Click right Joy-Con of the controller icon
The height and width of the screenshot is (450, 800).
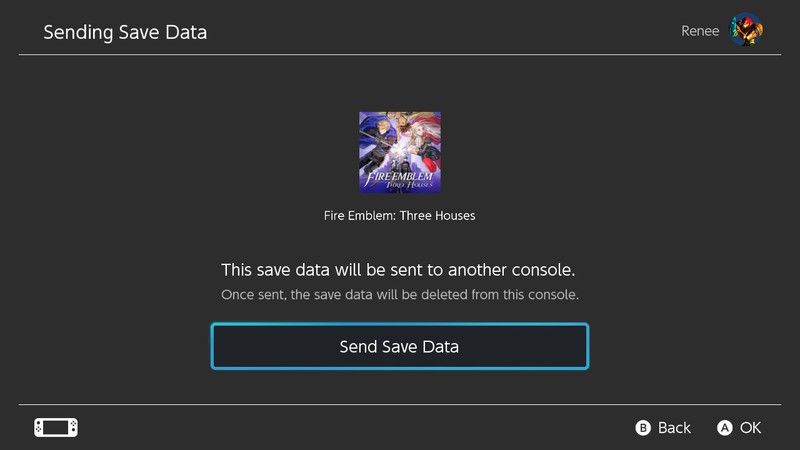(x=73, y=428)
